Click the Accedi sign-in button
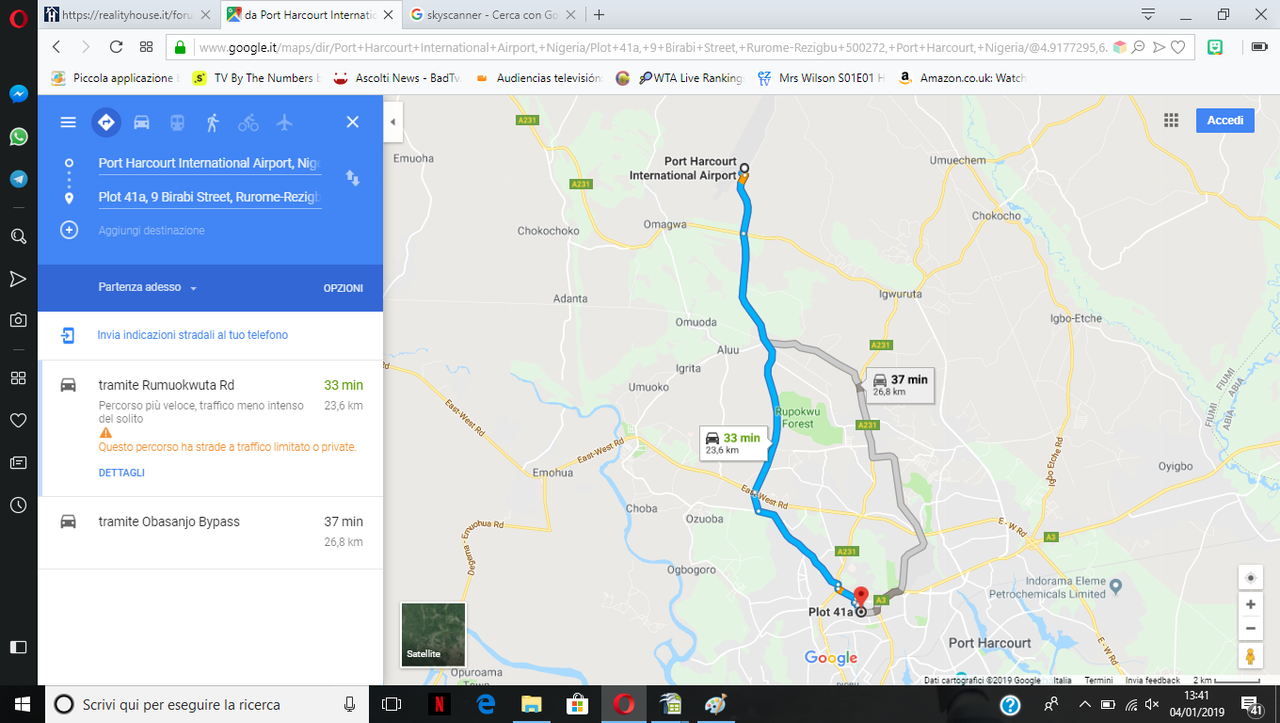 [x=1225, y=120]
